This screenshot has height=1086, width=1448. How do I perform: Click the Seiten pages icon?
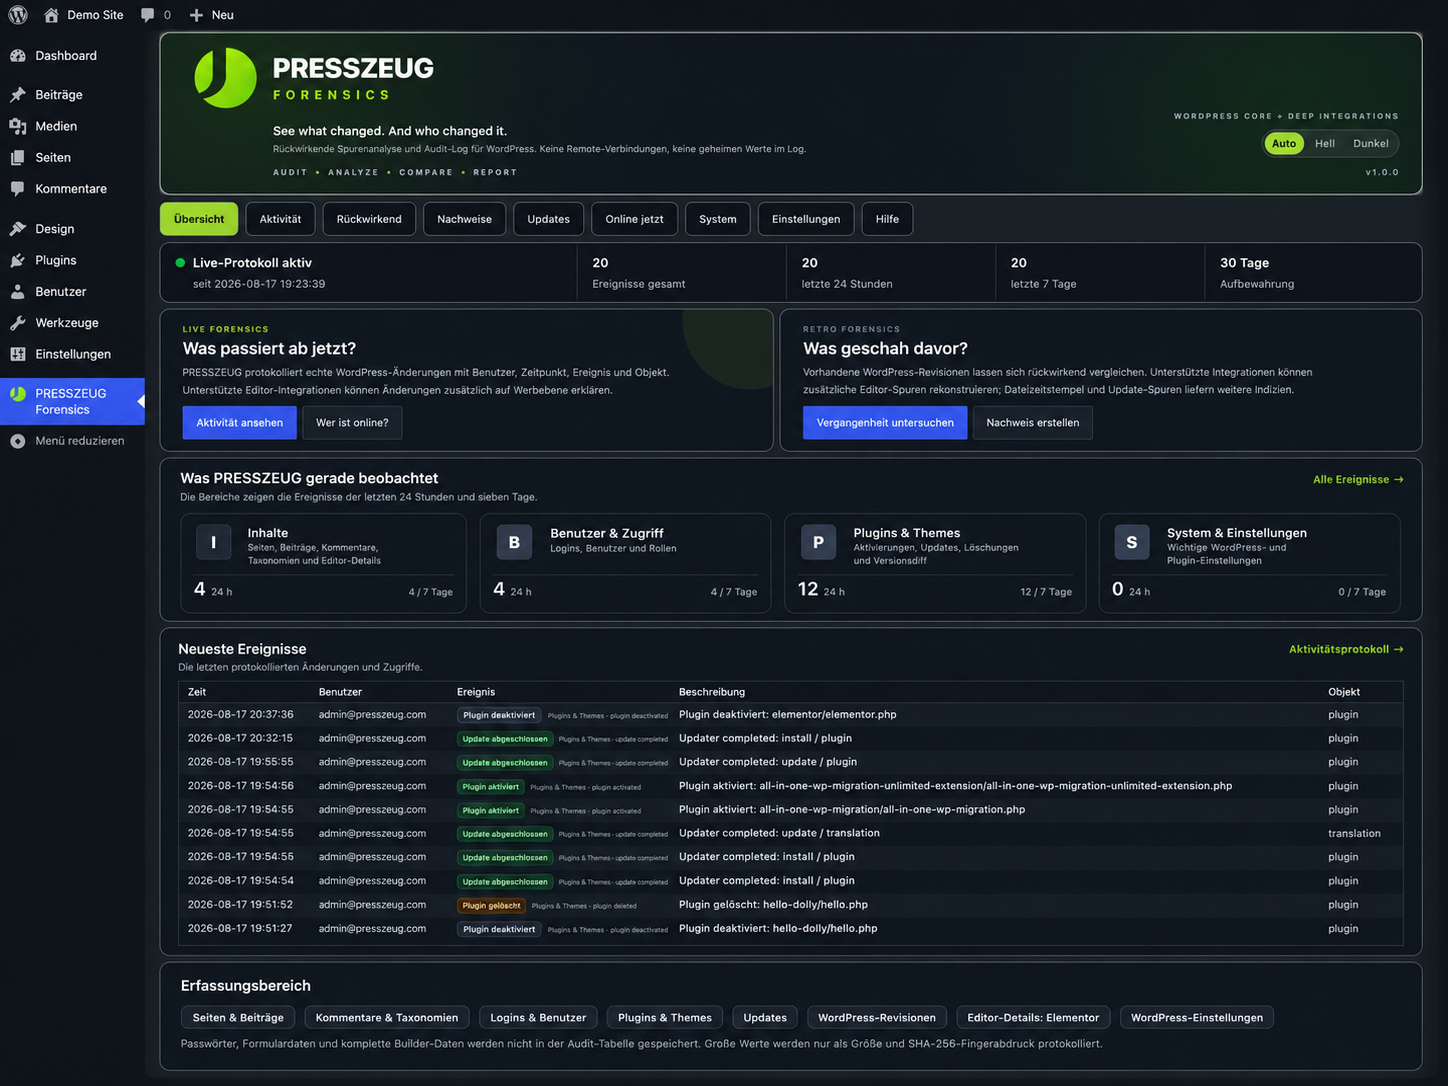pyautogui.click(x=18, y=158)
